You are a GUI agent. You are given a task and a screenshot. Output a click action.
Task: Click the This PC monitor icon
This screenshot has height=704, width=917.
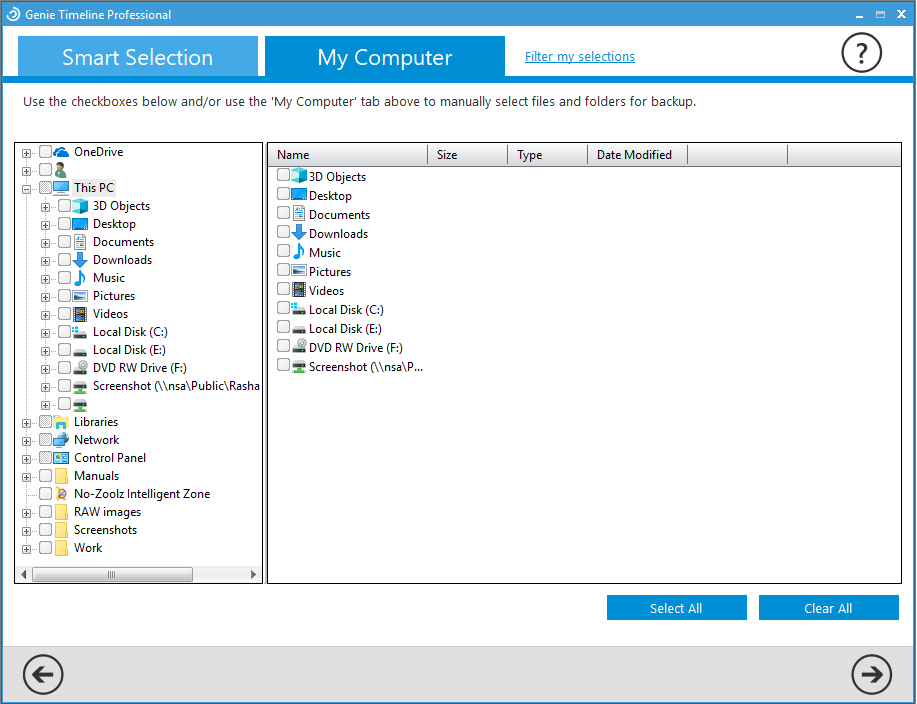[x=61, y=188]
